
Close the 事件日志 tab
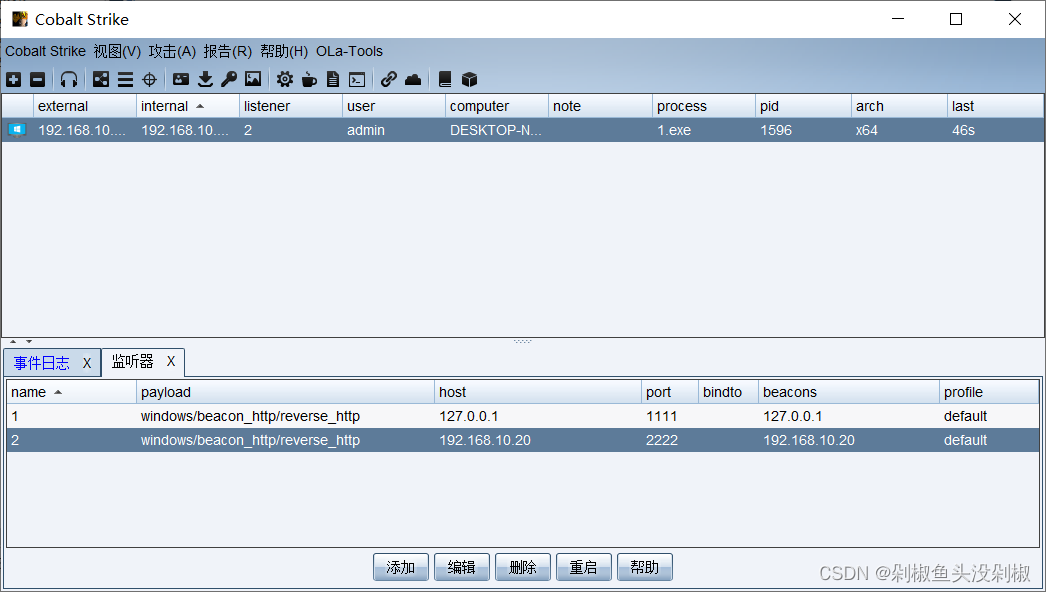87,363
